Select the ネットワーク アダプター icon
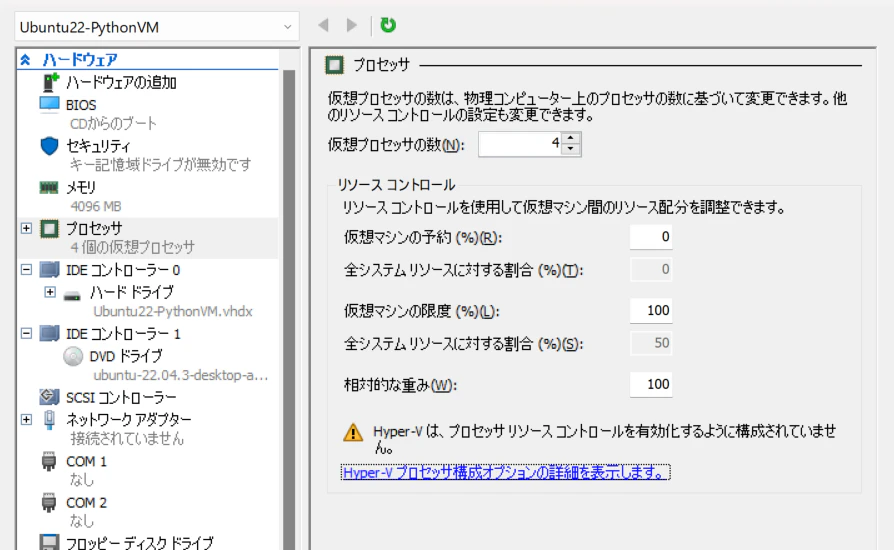This screenshot has width=894, height=550. pyautogui.click(x=50, y=420)
